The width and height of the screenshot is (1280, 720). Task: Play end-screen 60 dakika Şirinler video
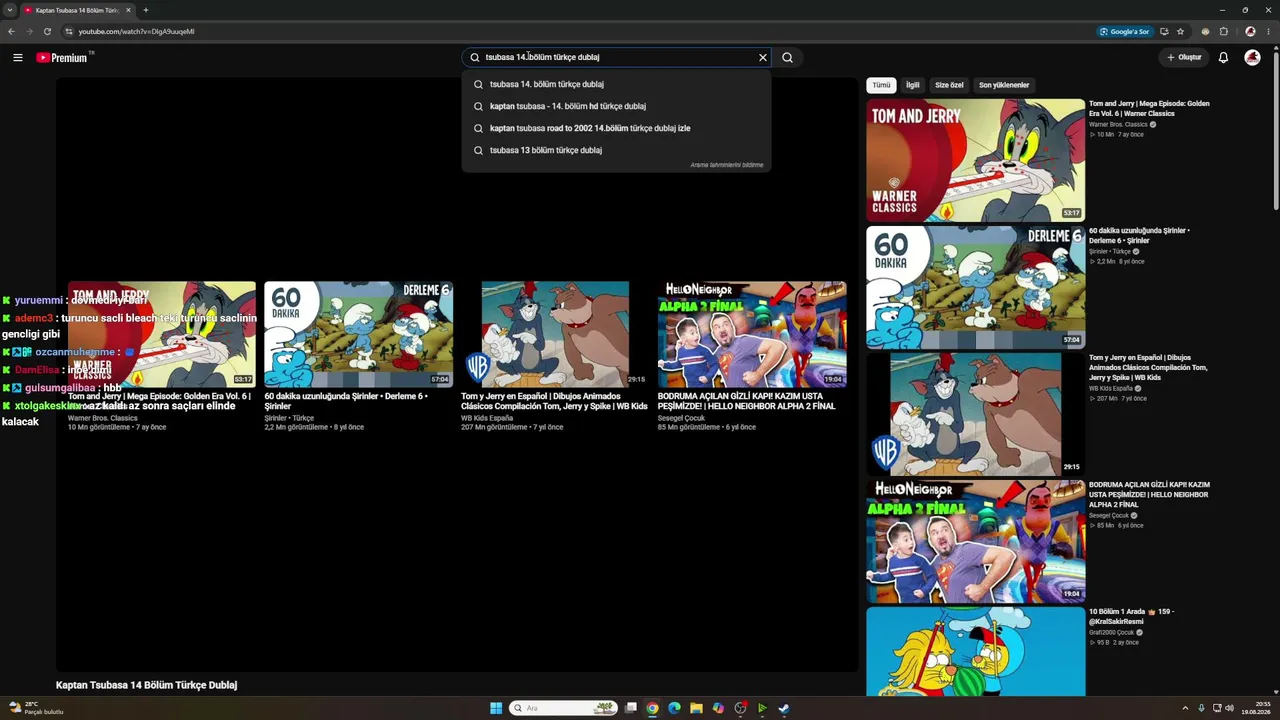358,334
